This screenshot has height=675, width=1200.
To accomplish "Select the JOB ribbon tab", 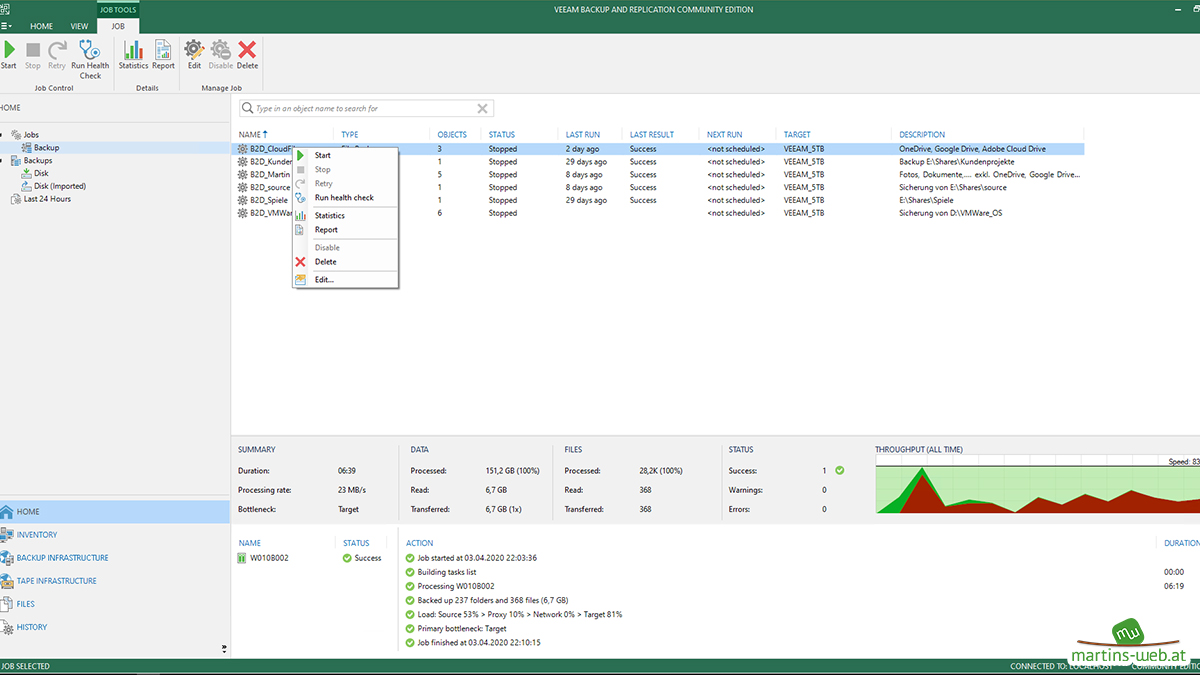I will pyautogui.click(x=117, y=26).
